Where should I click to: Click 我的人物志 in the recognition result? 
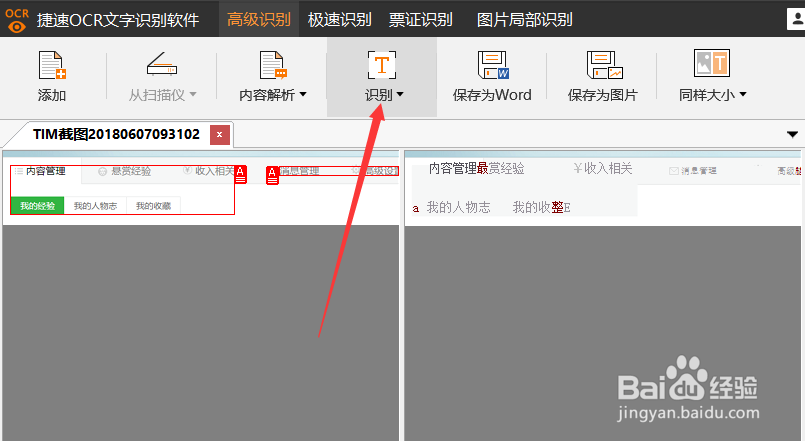(458, 207)
